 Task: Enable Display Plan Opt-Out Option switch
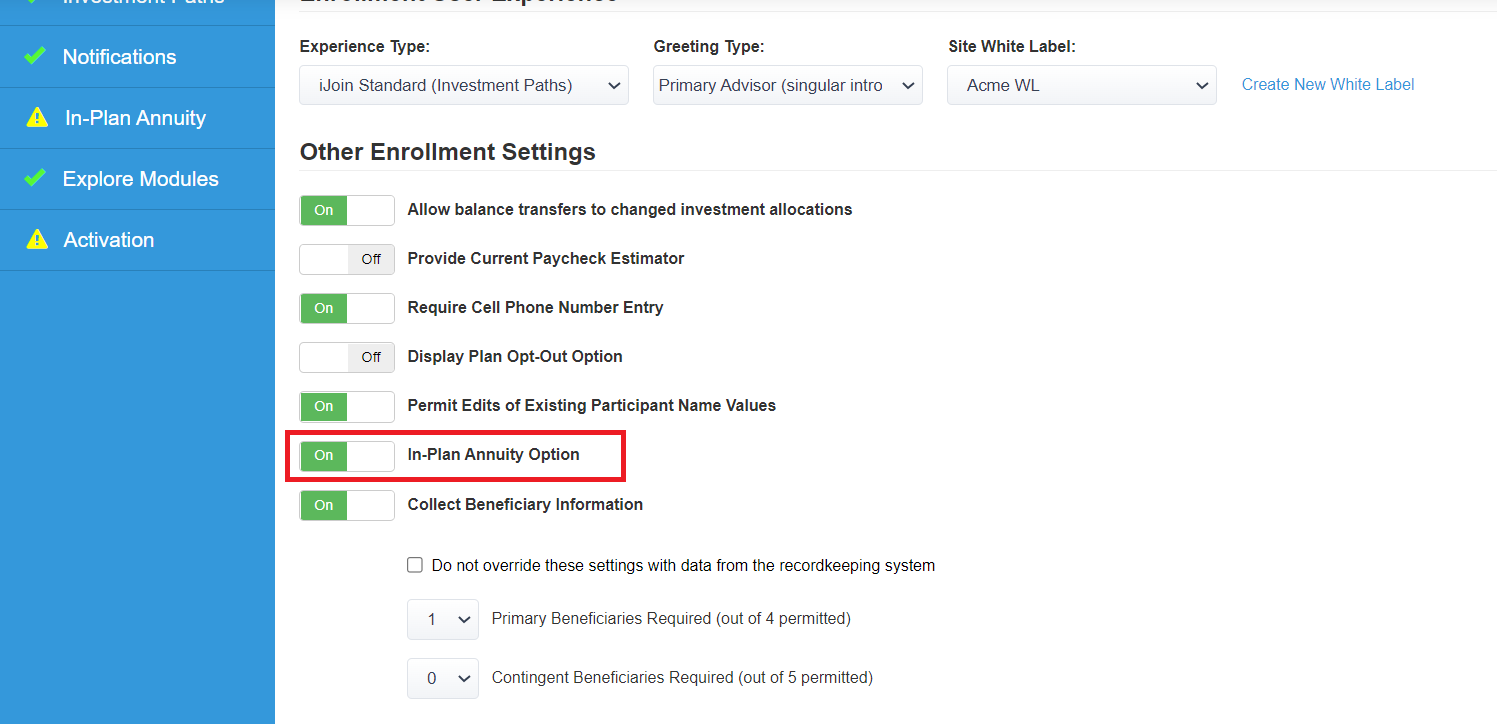pos(347,357)
